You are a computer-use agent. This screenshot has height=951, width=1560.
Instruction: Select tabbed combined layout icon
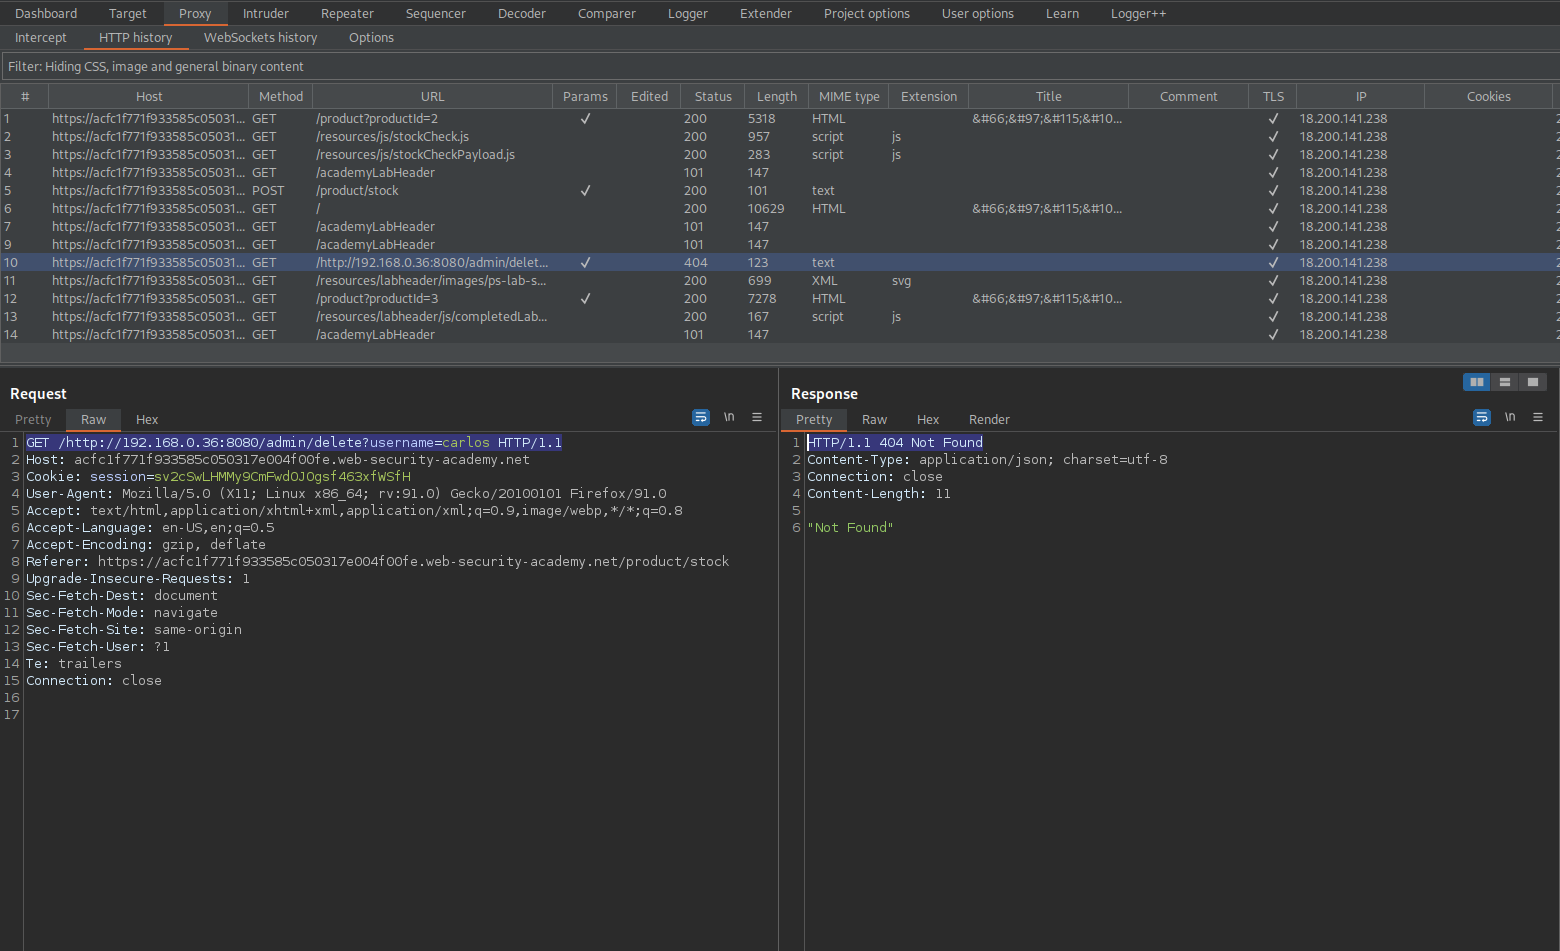click(1533, 382)
